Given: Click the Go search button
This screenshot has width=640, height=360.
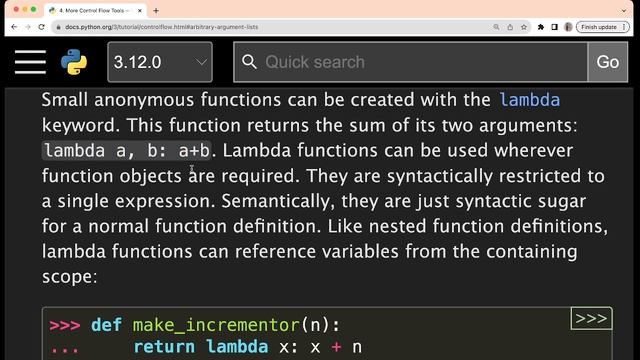Looking at the screenshot, I should point(608,62).
